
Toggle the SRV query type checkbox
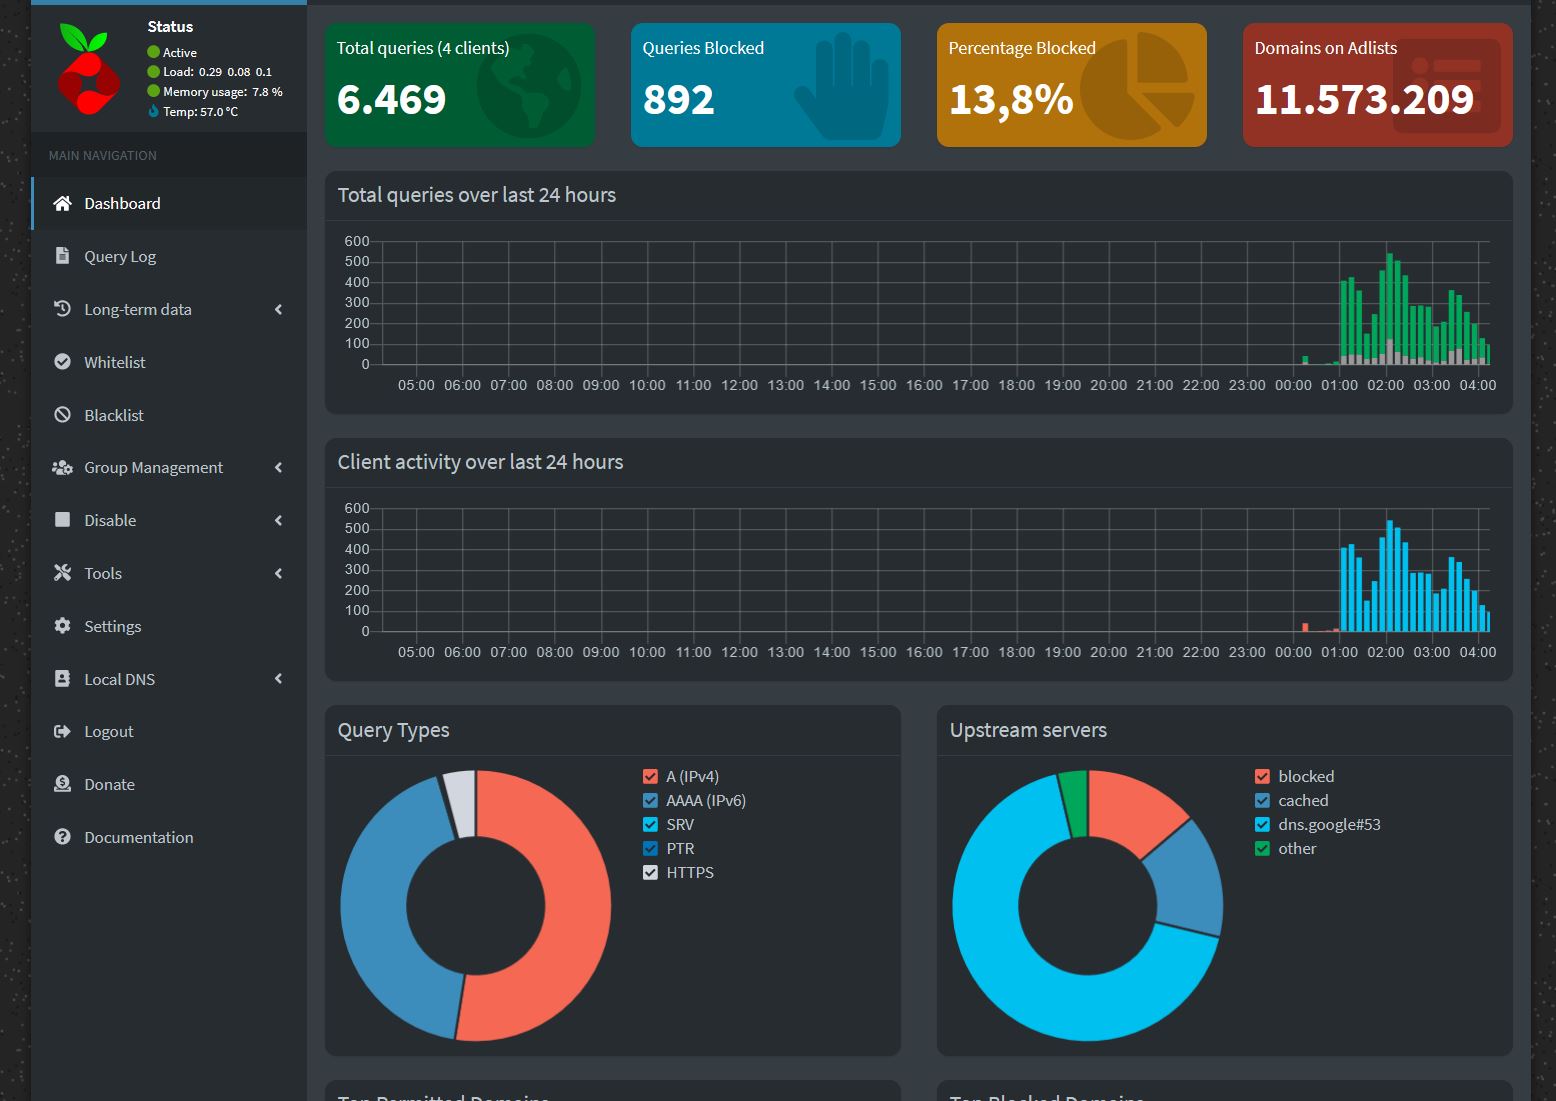pyautogui.click(x=650, y=824)
